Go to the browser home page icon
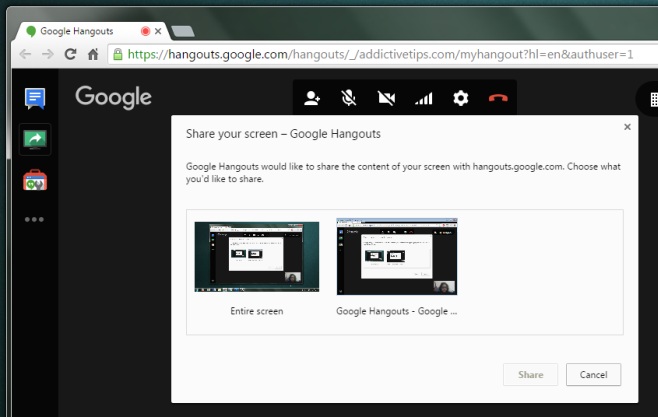This screenshot has height=417, width=658. [93, 54]
